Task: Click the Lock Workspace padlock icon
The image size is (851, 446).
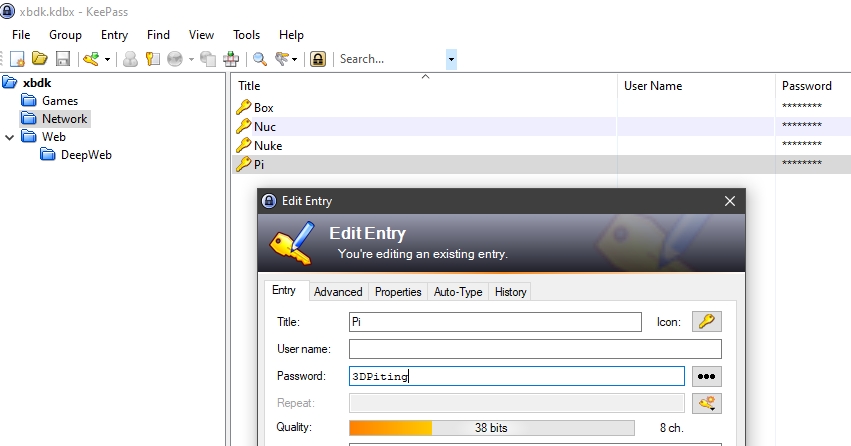Action: click(318, 59)
